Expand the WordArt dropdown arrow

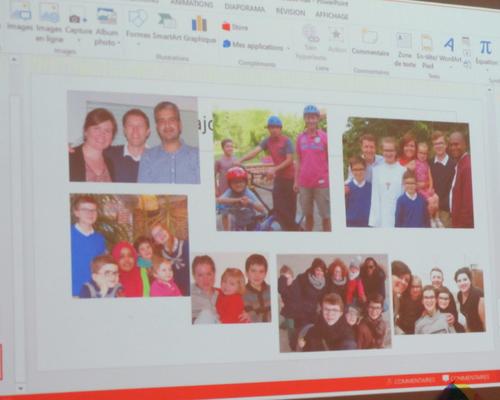click(x=451, y=67)
